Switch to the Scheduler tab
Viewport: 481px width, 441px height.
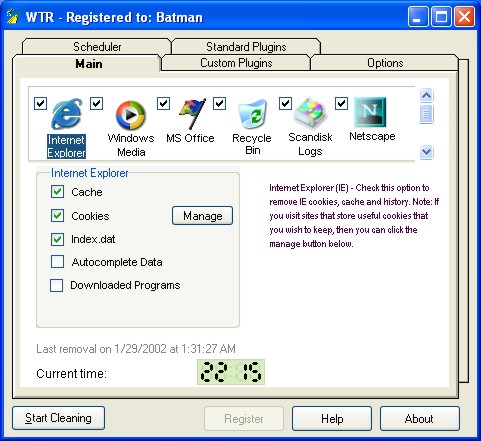point(97,47)
